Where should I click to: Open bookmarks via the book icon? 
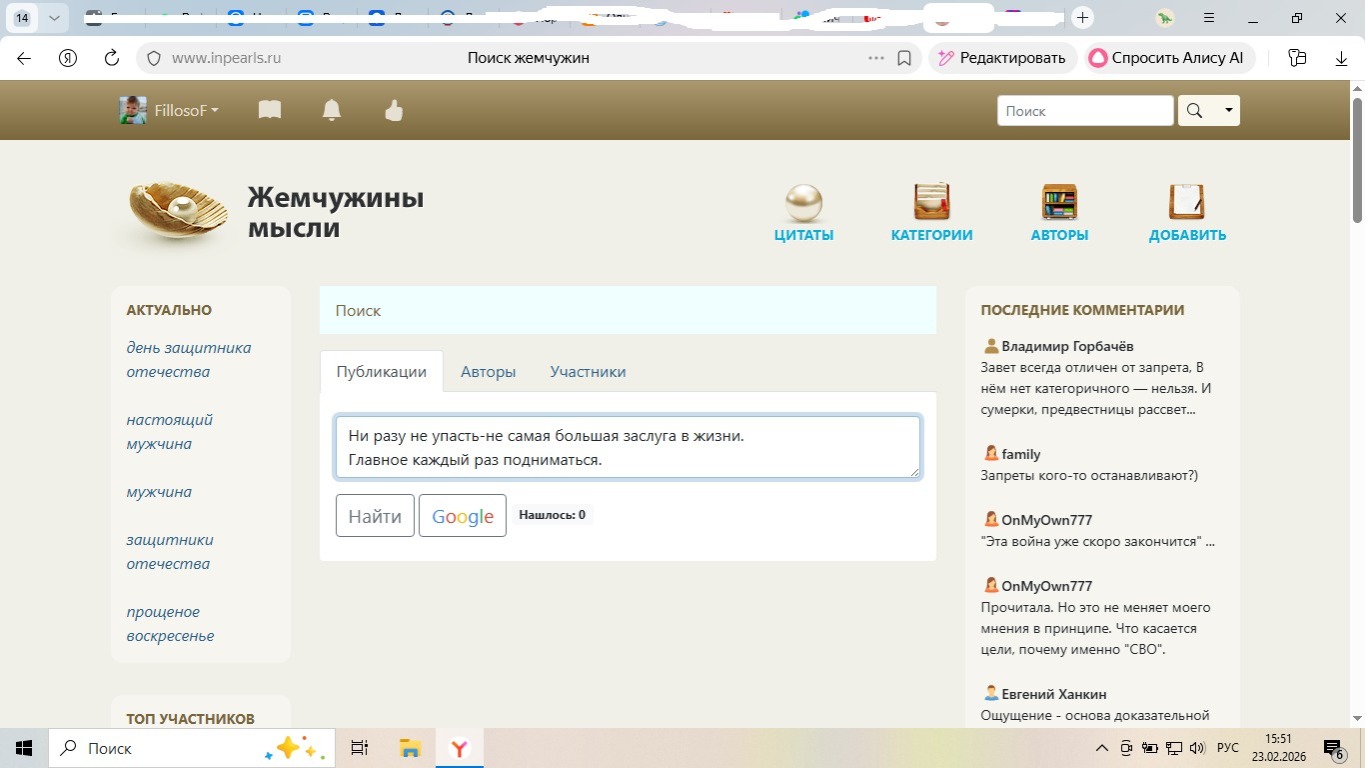pyautogui.click(x=269, y=110)
